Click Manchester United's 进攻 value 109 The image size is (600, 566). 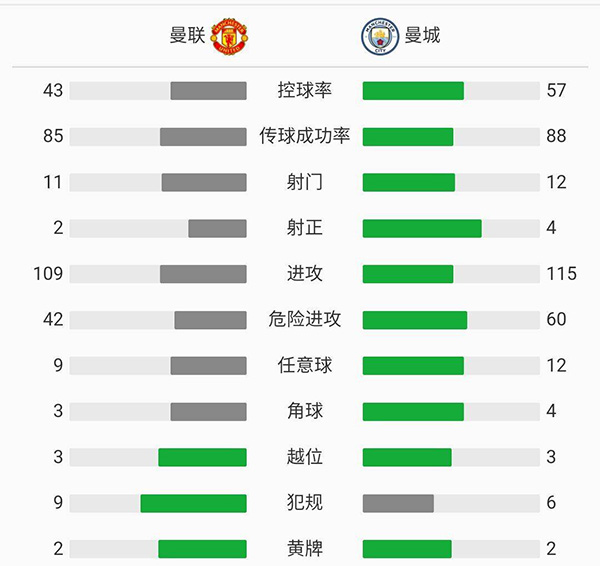click(47, 273)
